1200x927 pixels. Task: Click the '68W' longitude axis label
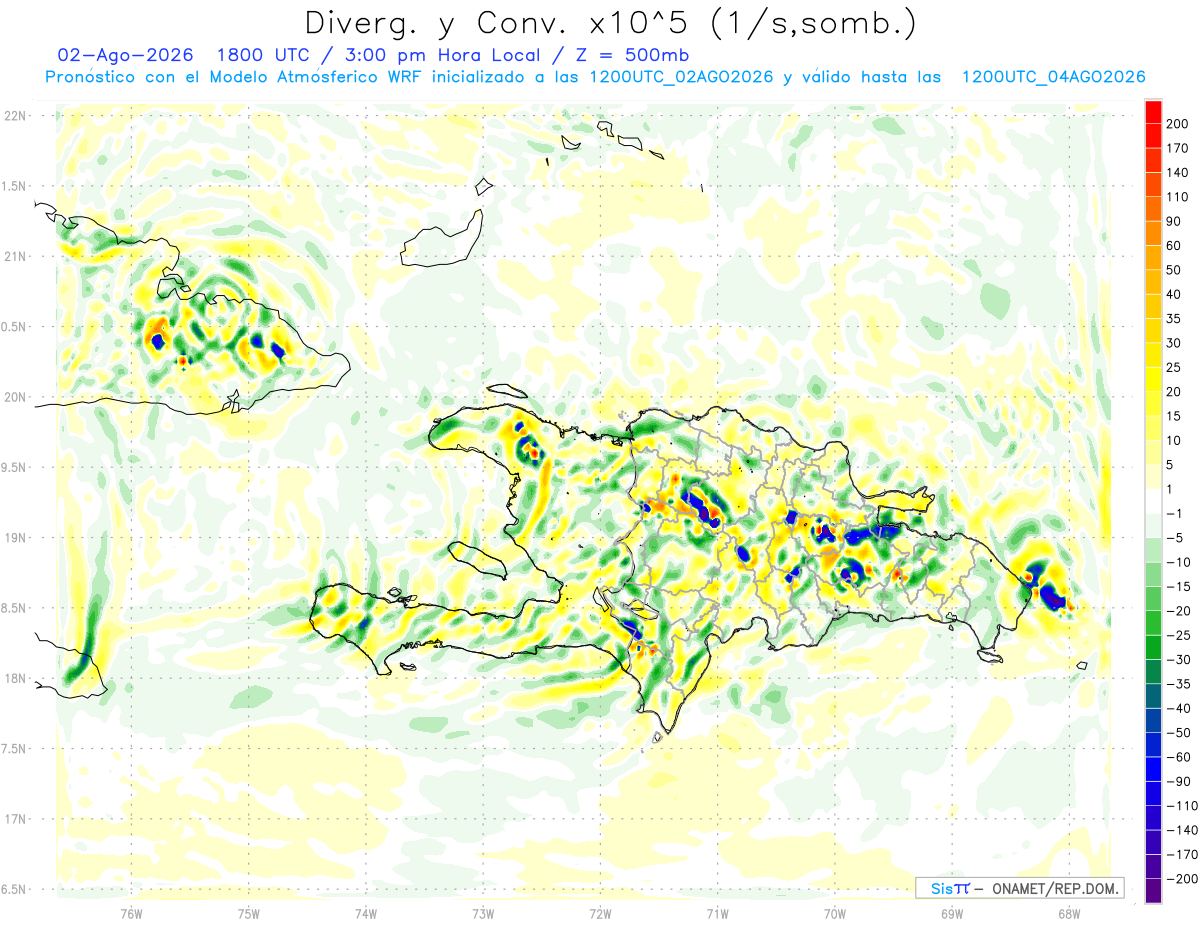[x=1068, y=913]
